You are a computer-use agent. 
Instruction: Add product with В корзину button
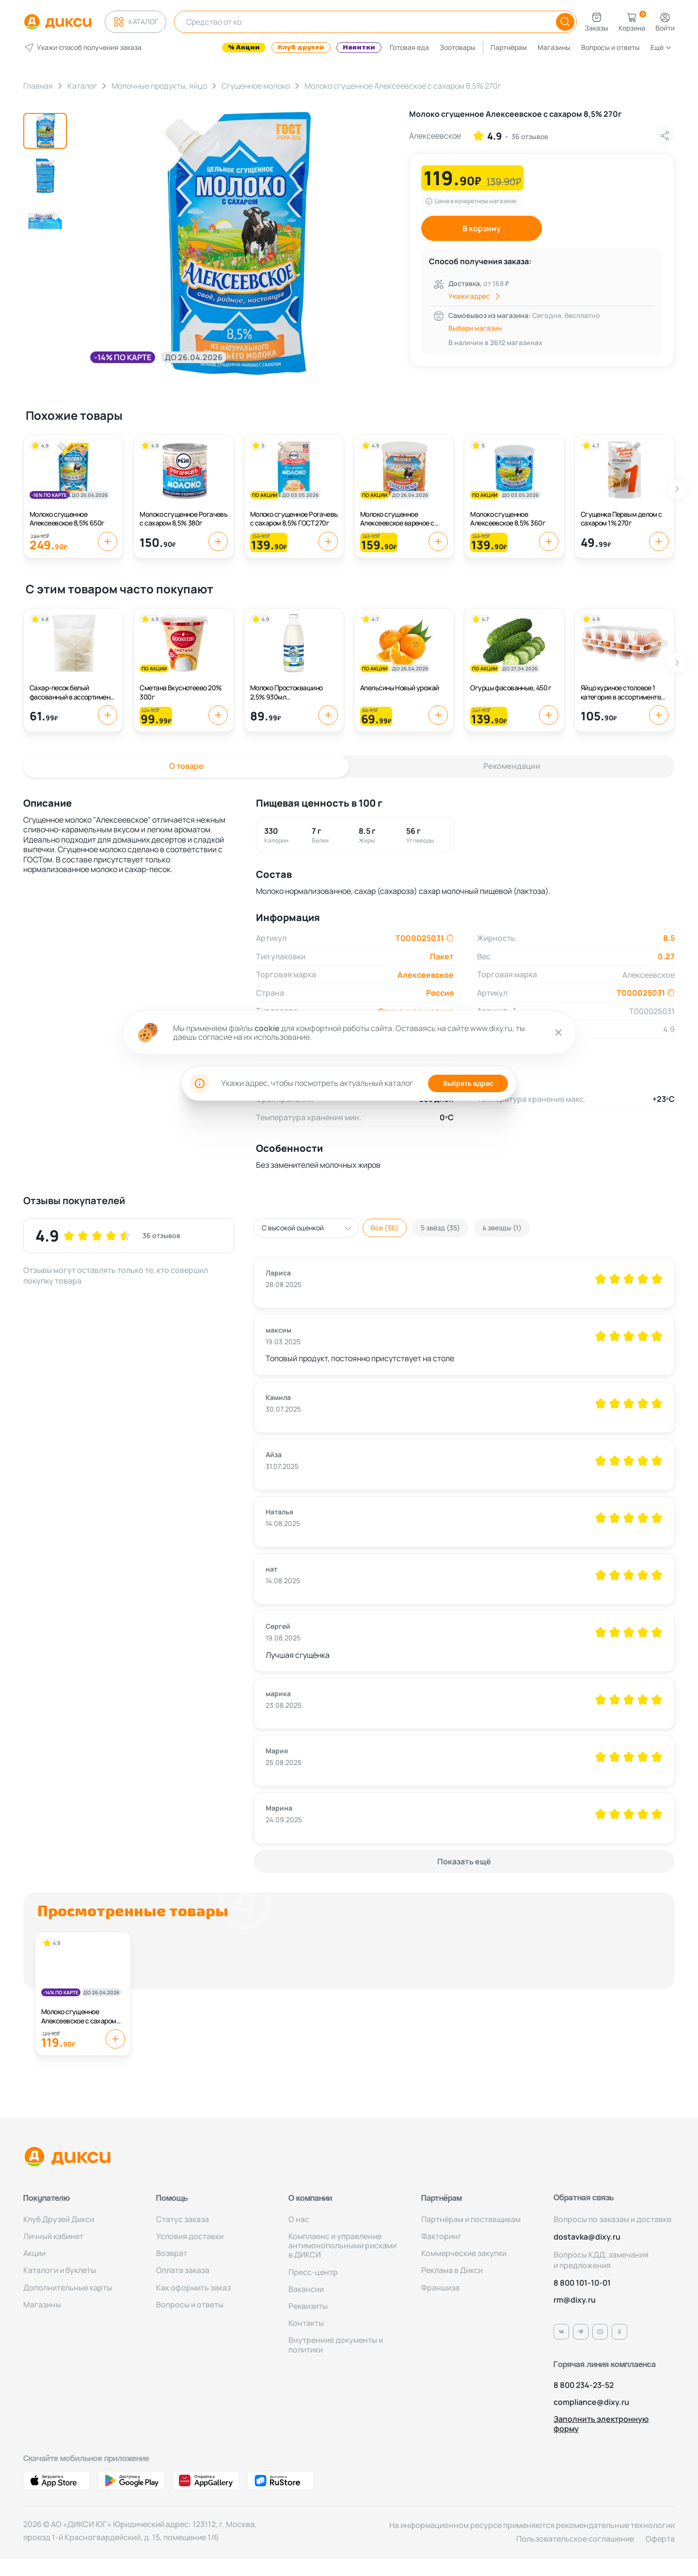481,228
